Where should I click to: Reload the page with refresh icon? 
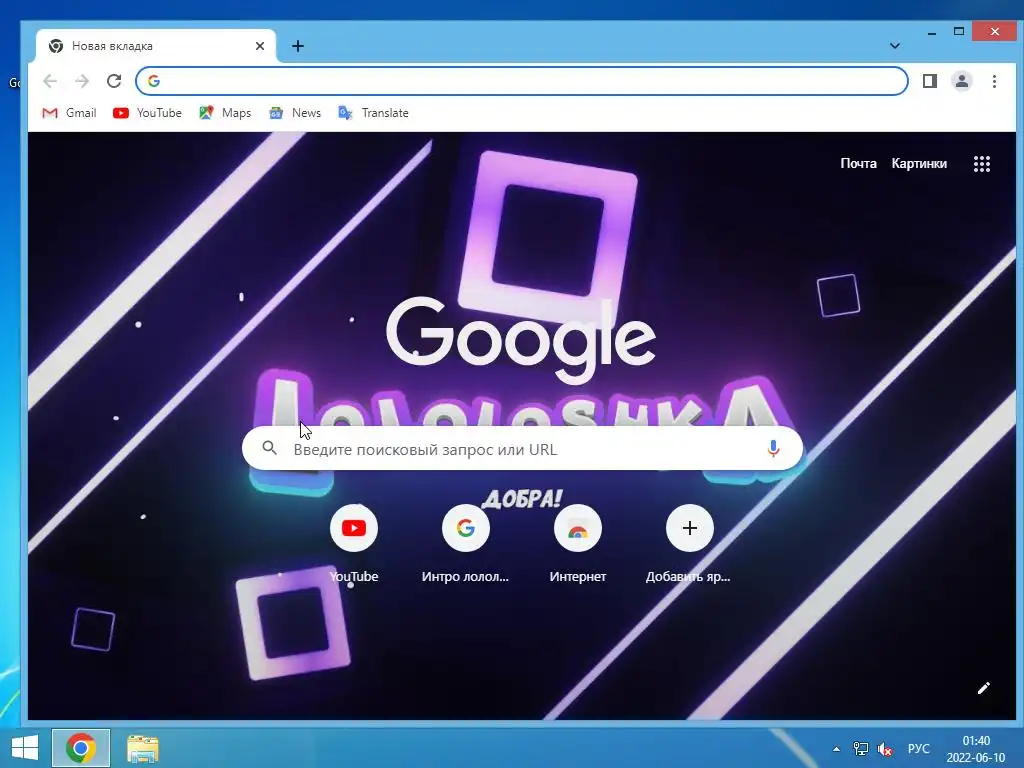pos(114,81)
